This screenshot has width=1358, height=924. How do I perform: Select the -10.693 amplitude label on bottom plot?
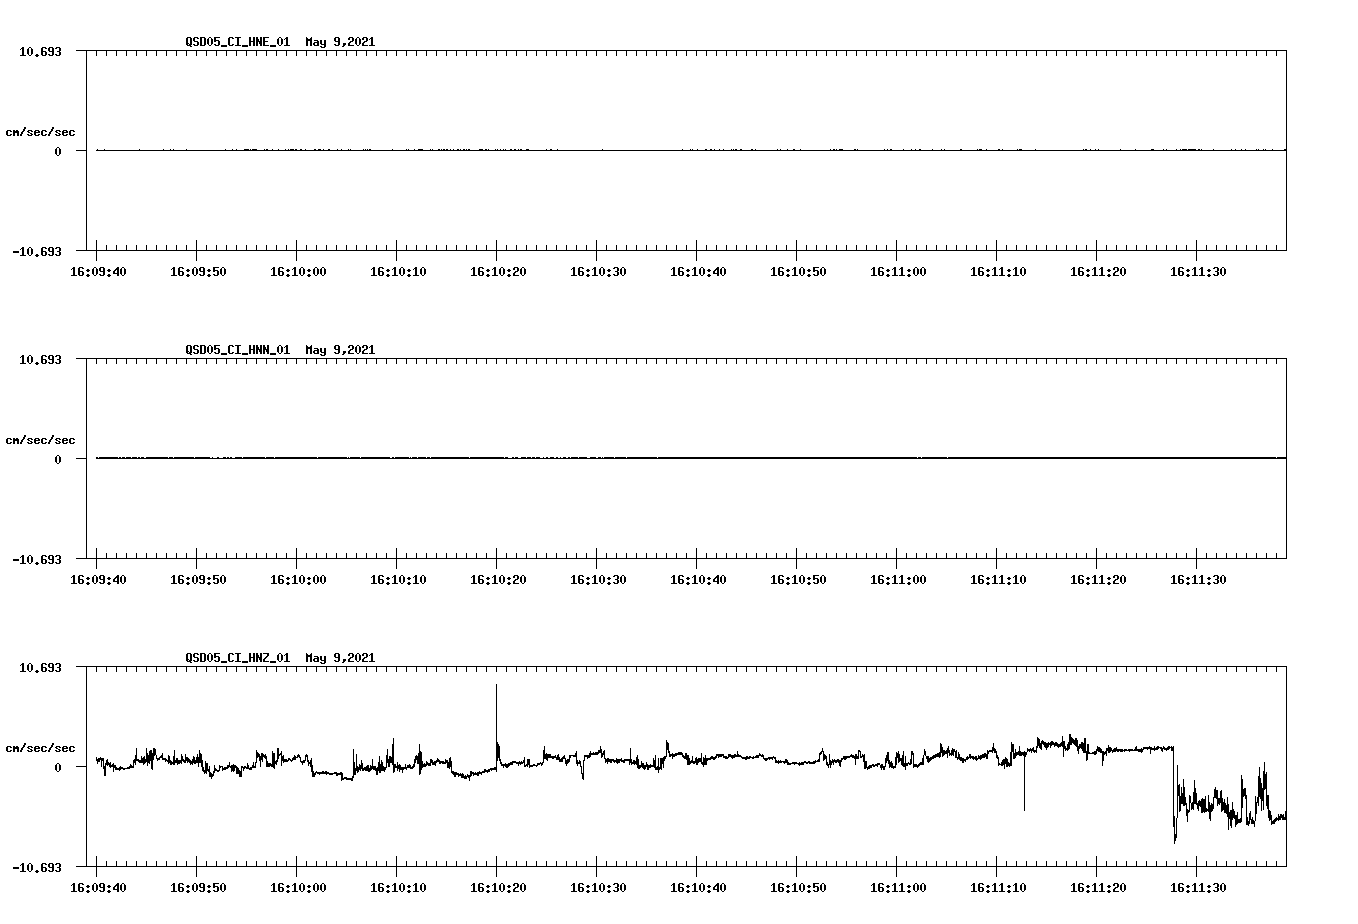pos(39,866)
